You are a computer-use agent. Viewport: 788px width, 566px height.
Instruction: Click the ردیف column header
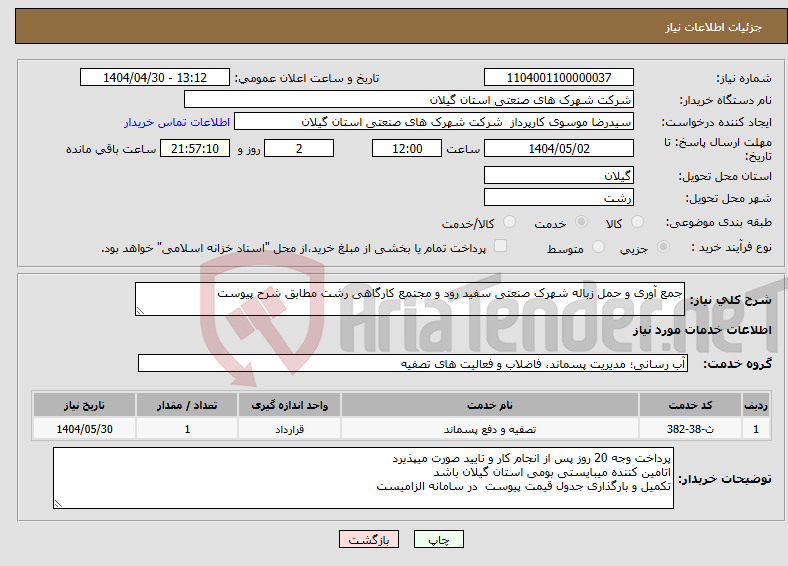[x=756, y=405]
